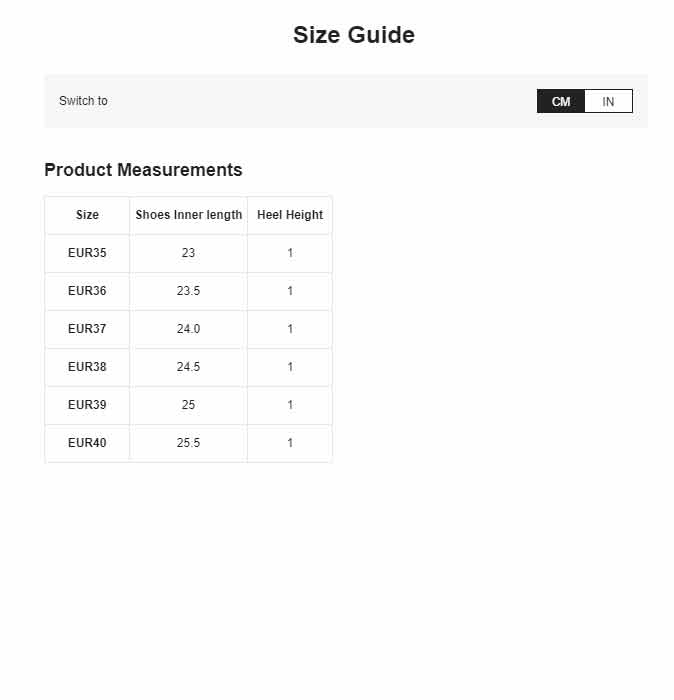Click the Product Measurements heading
Viewport: 674px width, 700px height.
pos(143,170)
